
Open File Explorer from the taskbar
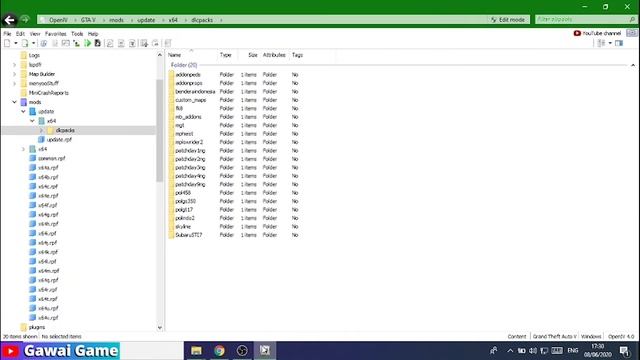coord(196,351)
